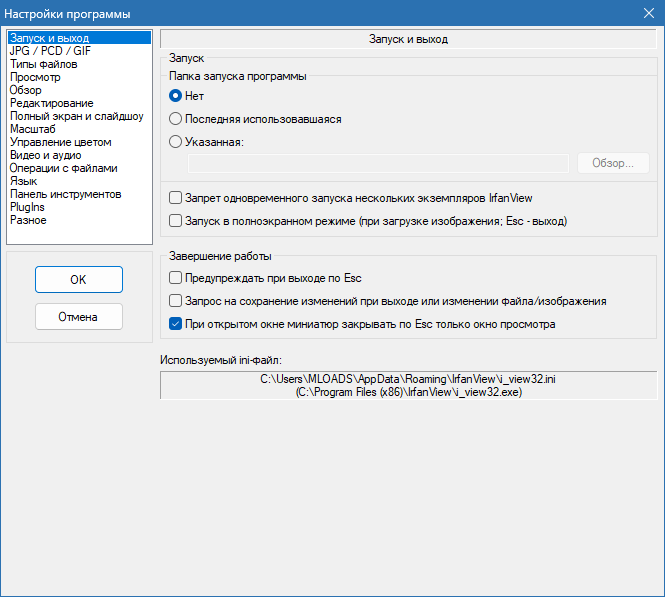The image size is (665, 597).
Task: Click the OK button
Action: click(79, 279)
